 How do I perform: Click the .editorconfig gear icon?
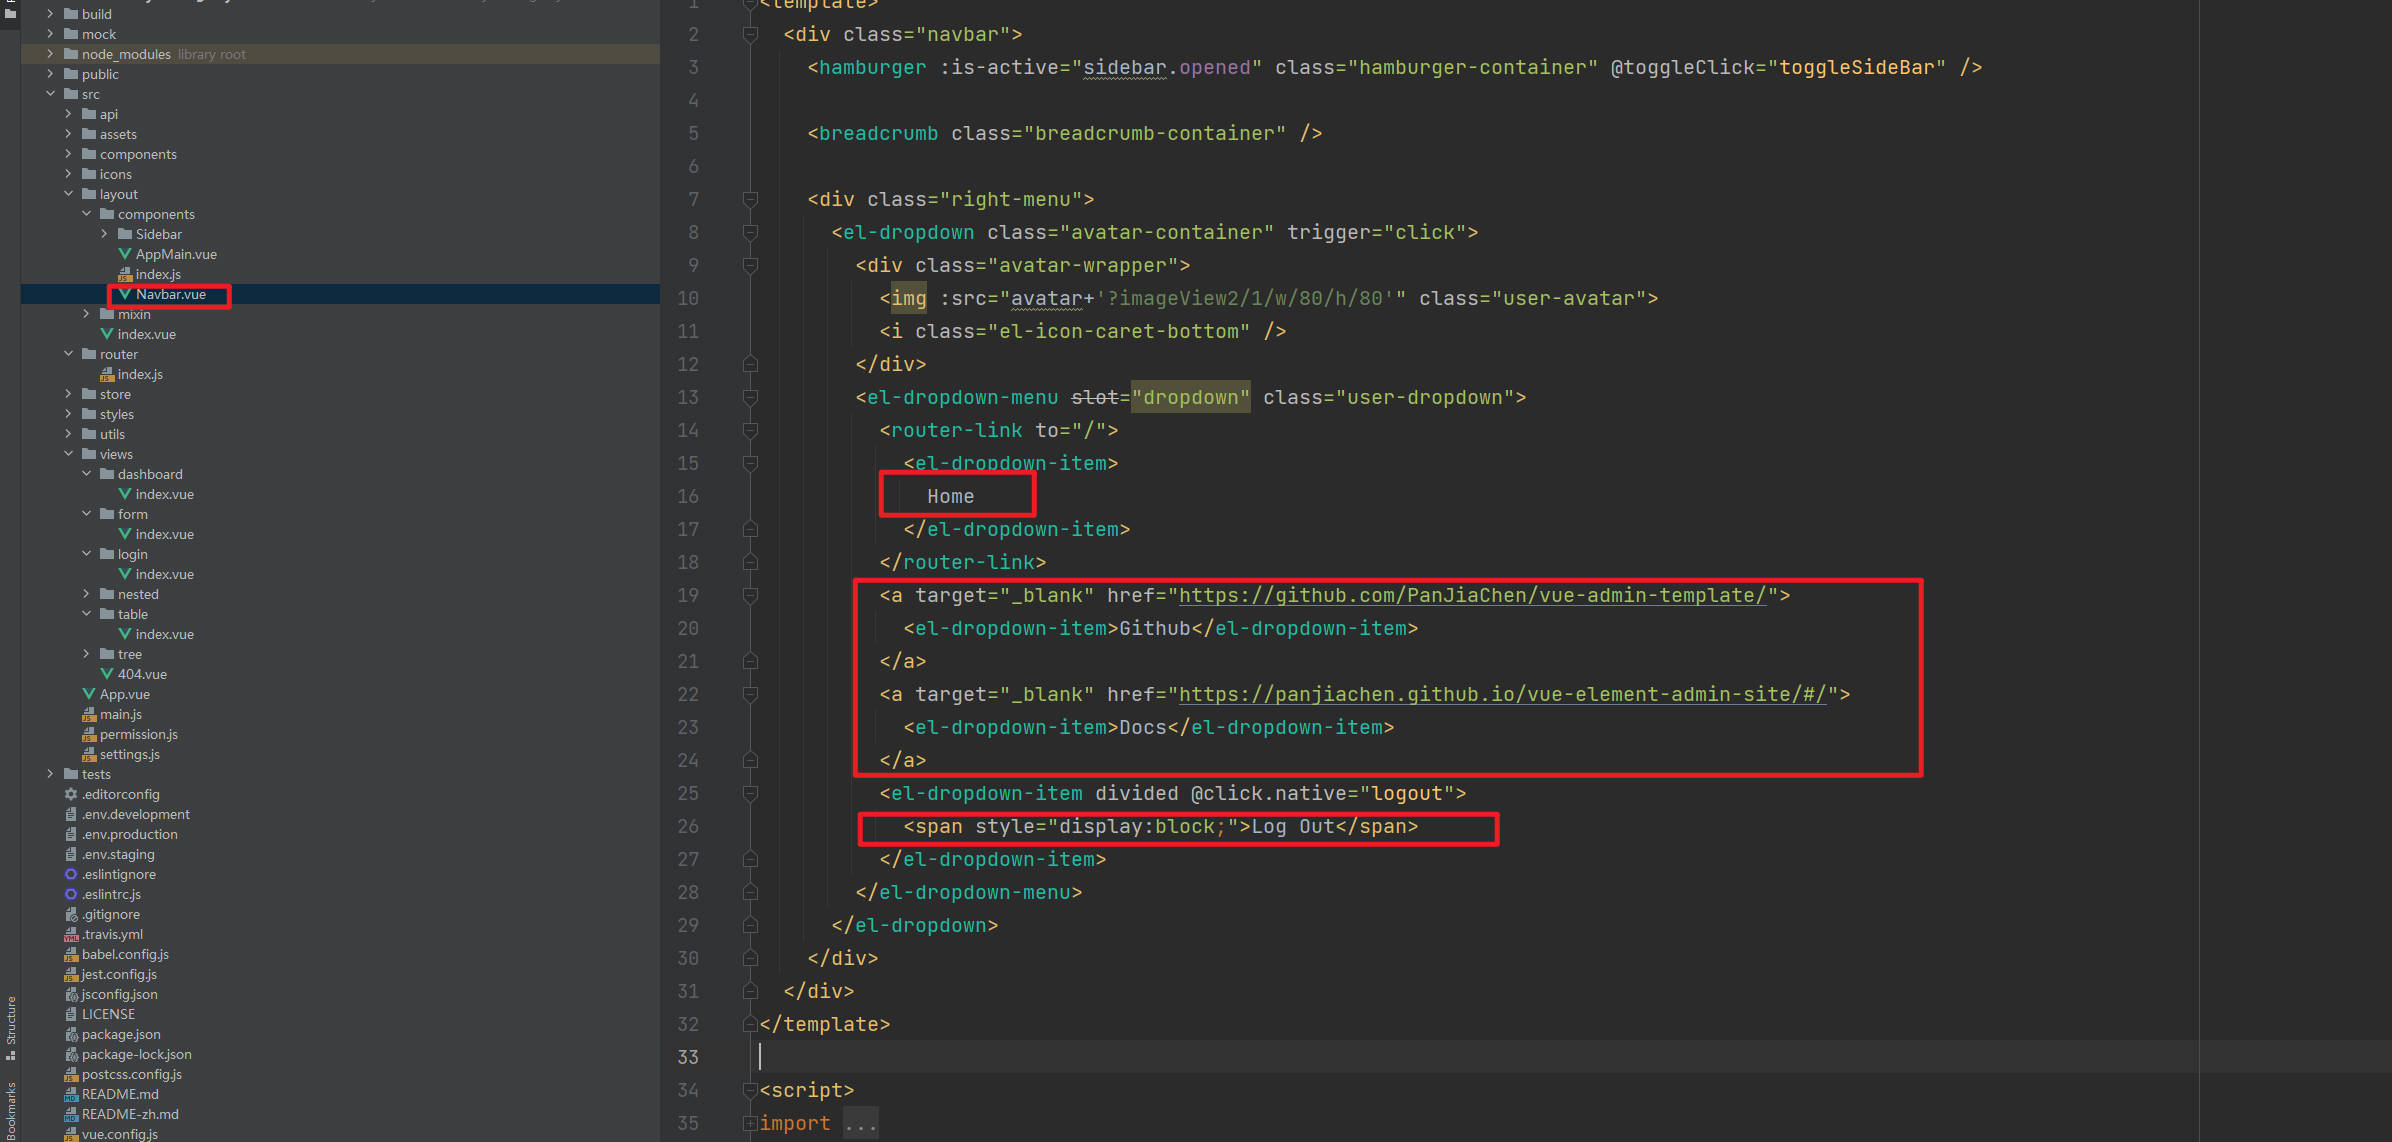pos(71,794)
